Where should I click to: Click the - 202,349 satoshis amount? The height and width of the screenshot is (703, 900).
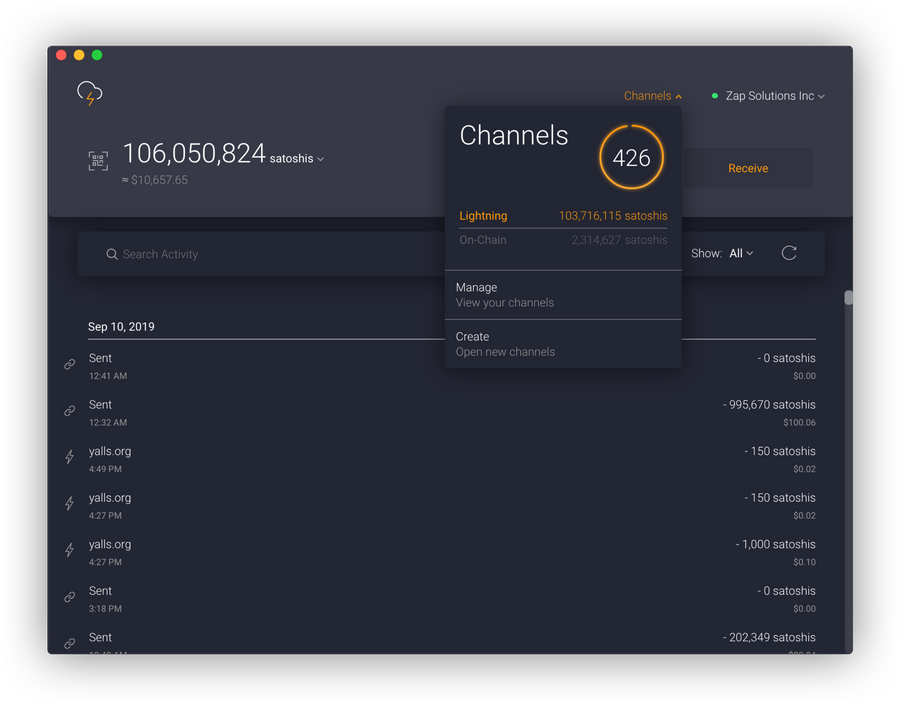click(x=769, y=637)
